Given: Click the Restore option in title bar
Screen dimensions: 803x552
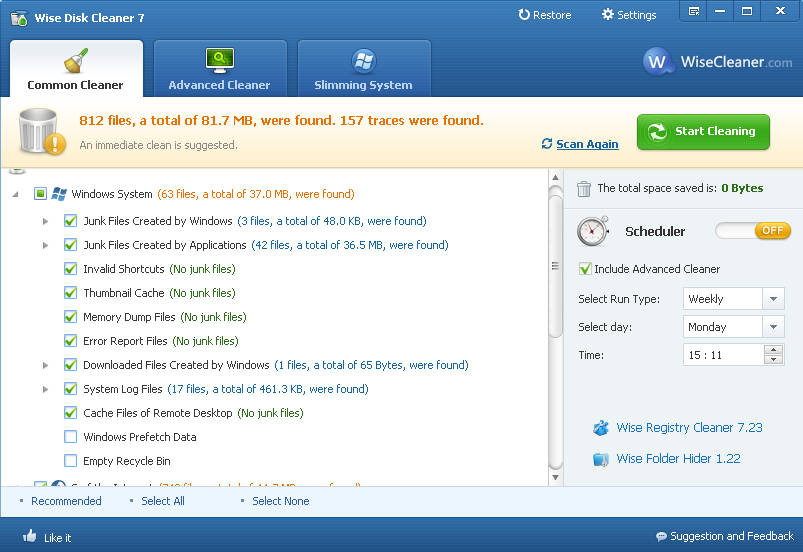Looking at the screenshot, I should point(544,15).
